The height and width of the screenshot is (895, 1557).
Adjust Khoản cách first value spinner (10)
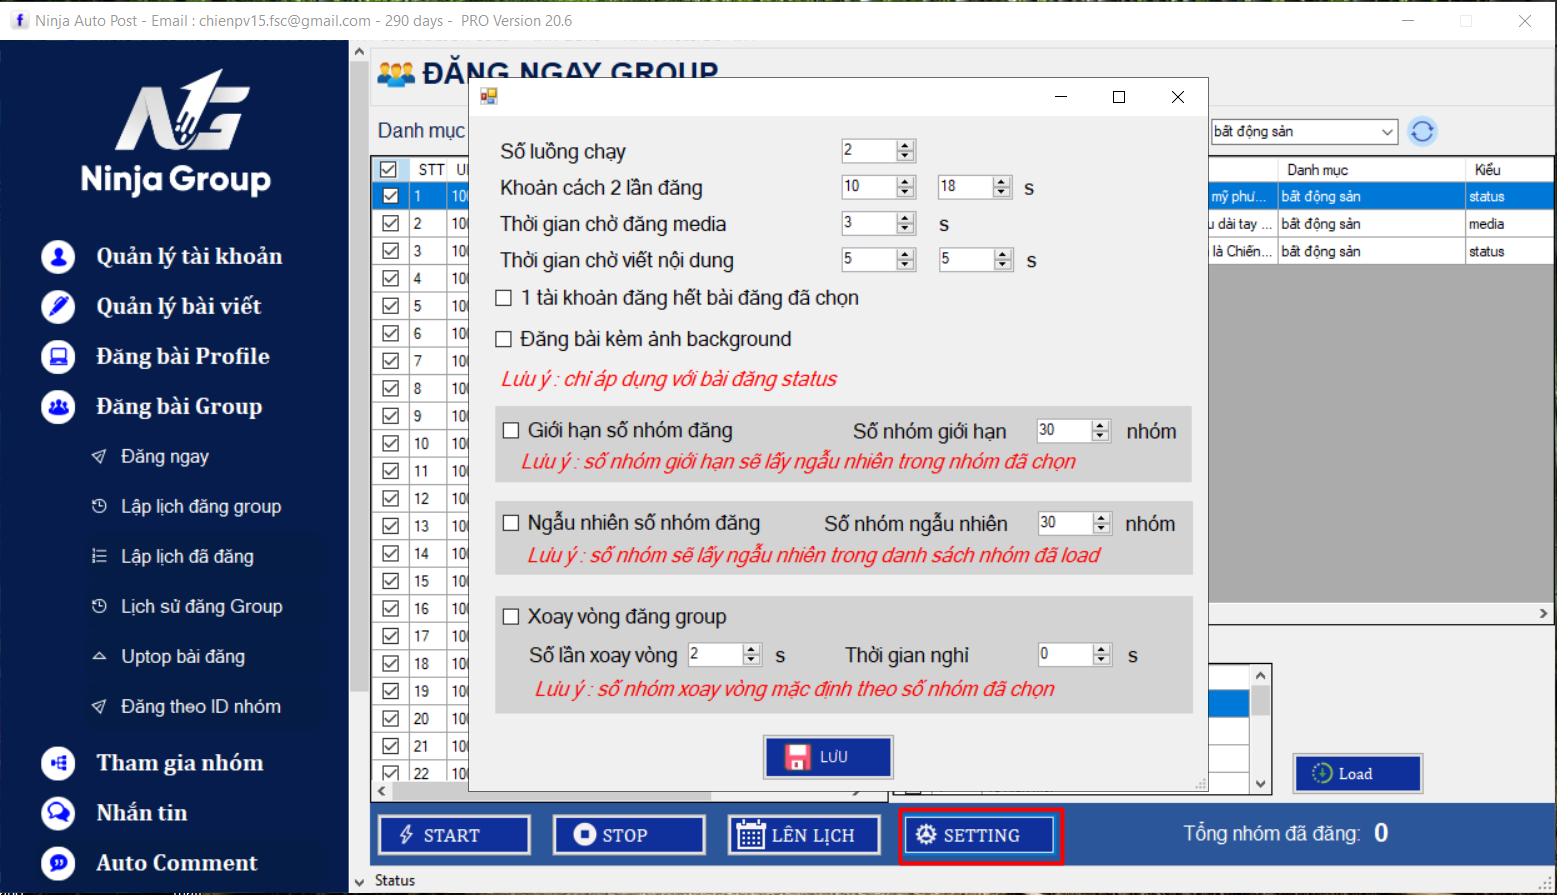pos(905,187)
